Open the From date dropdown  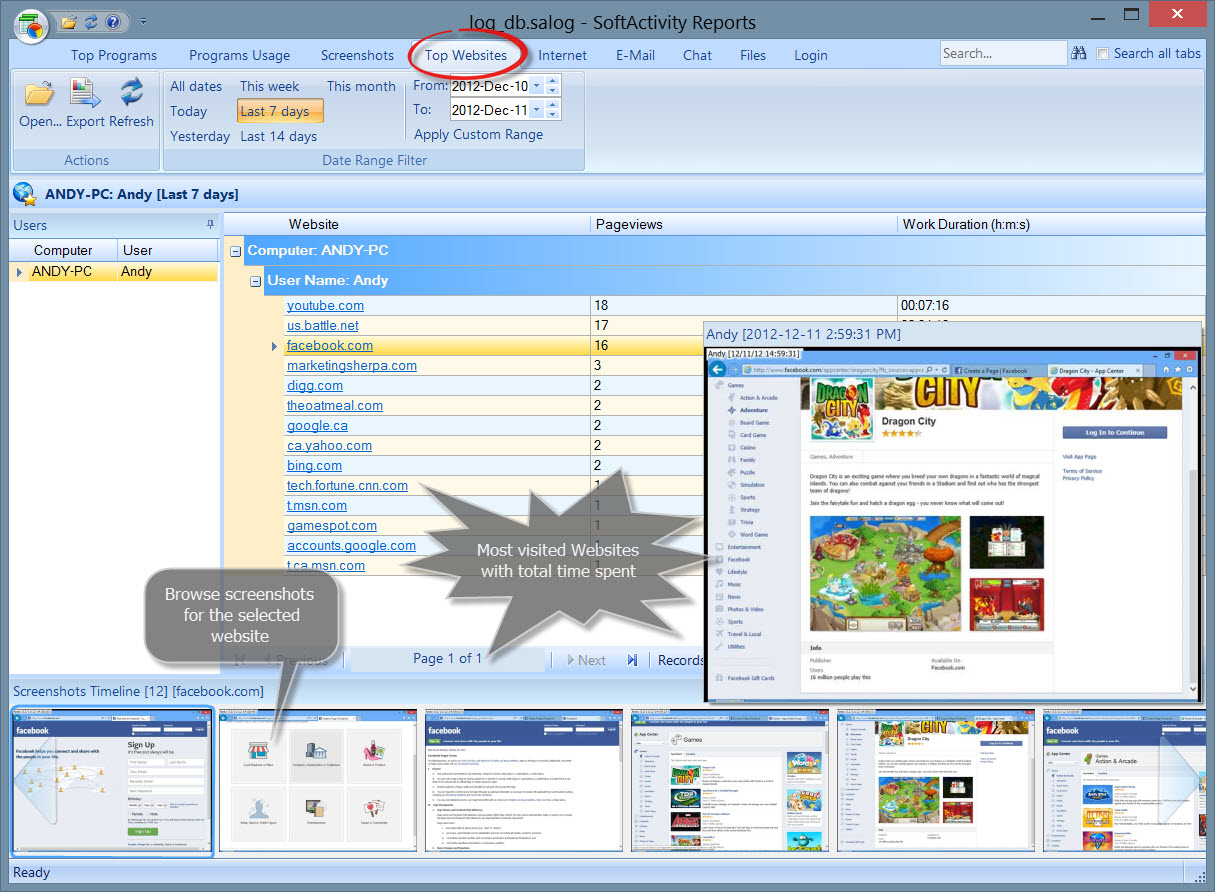click(x=536, y=86)
